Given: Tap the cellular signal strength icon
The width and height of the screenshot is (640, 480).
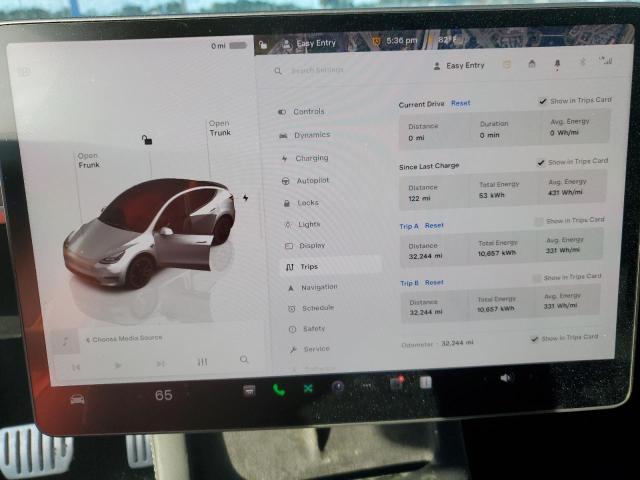Looking at the screenshot, I should [x=606, y=60].
